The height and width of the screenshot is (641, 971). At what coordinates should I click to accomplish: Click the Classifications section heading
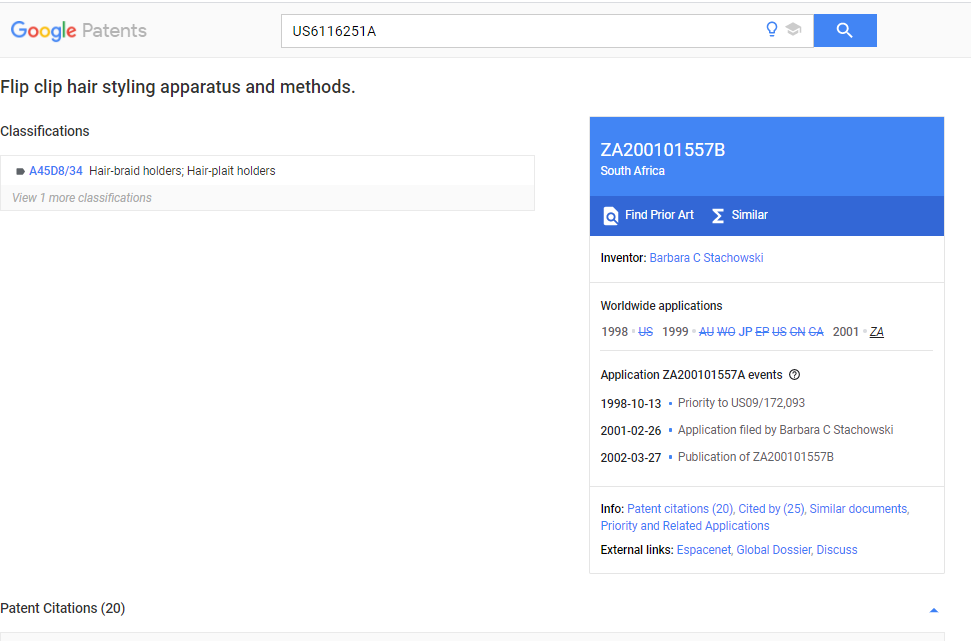click(45, 131)
